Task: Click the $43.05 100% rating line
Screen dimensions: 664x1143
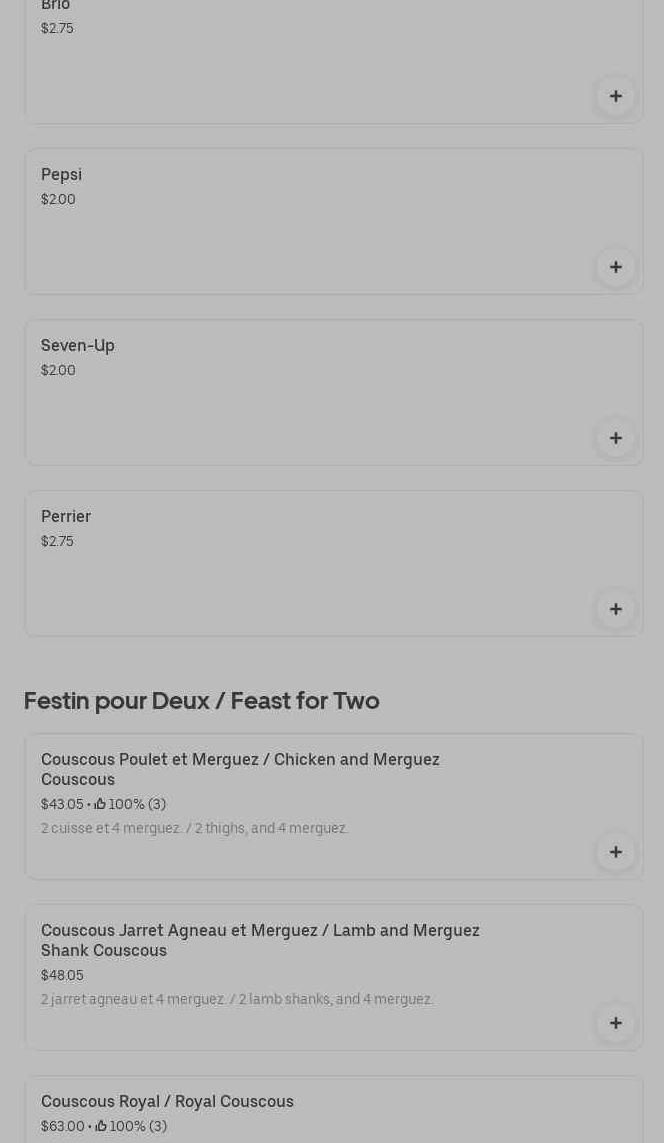Action: point(103,805)
